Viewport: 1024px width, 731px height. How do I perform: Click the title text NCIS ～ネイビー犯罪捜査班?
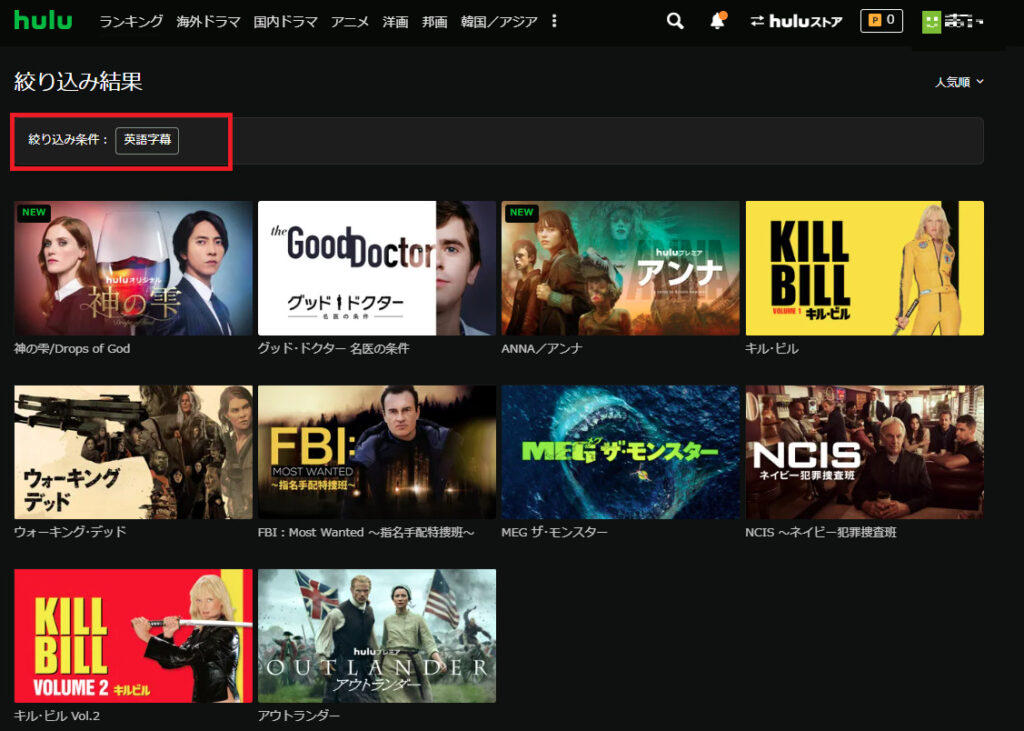821,532
